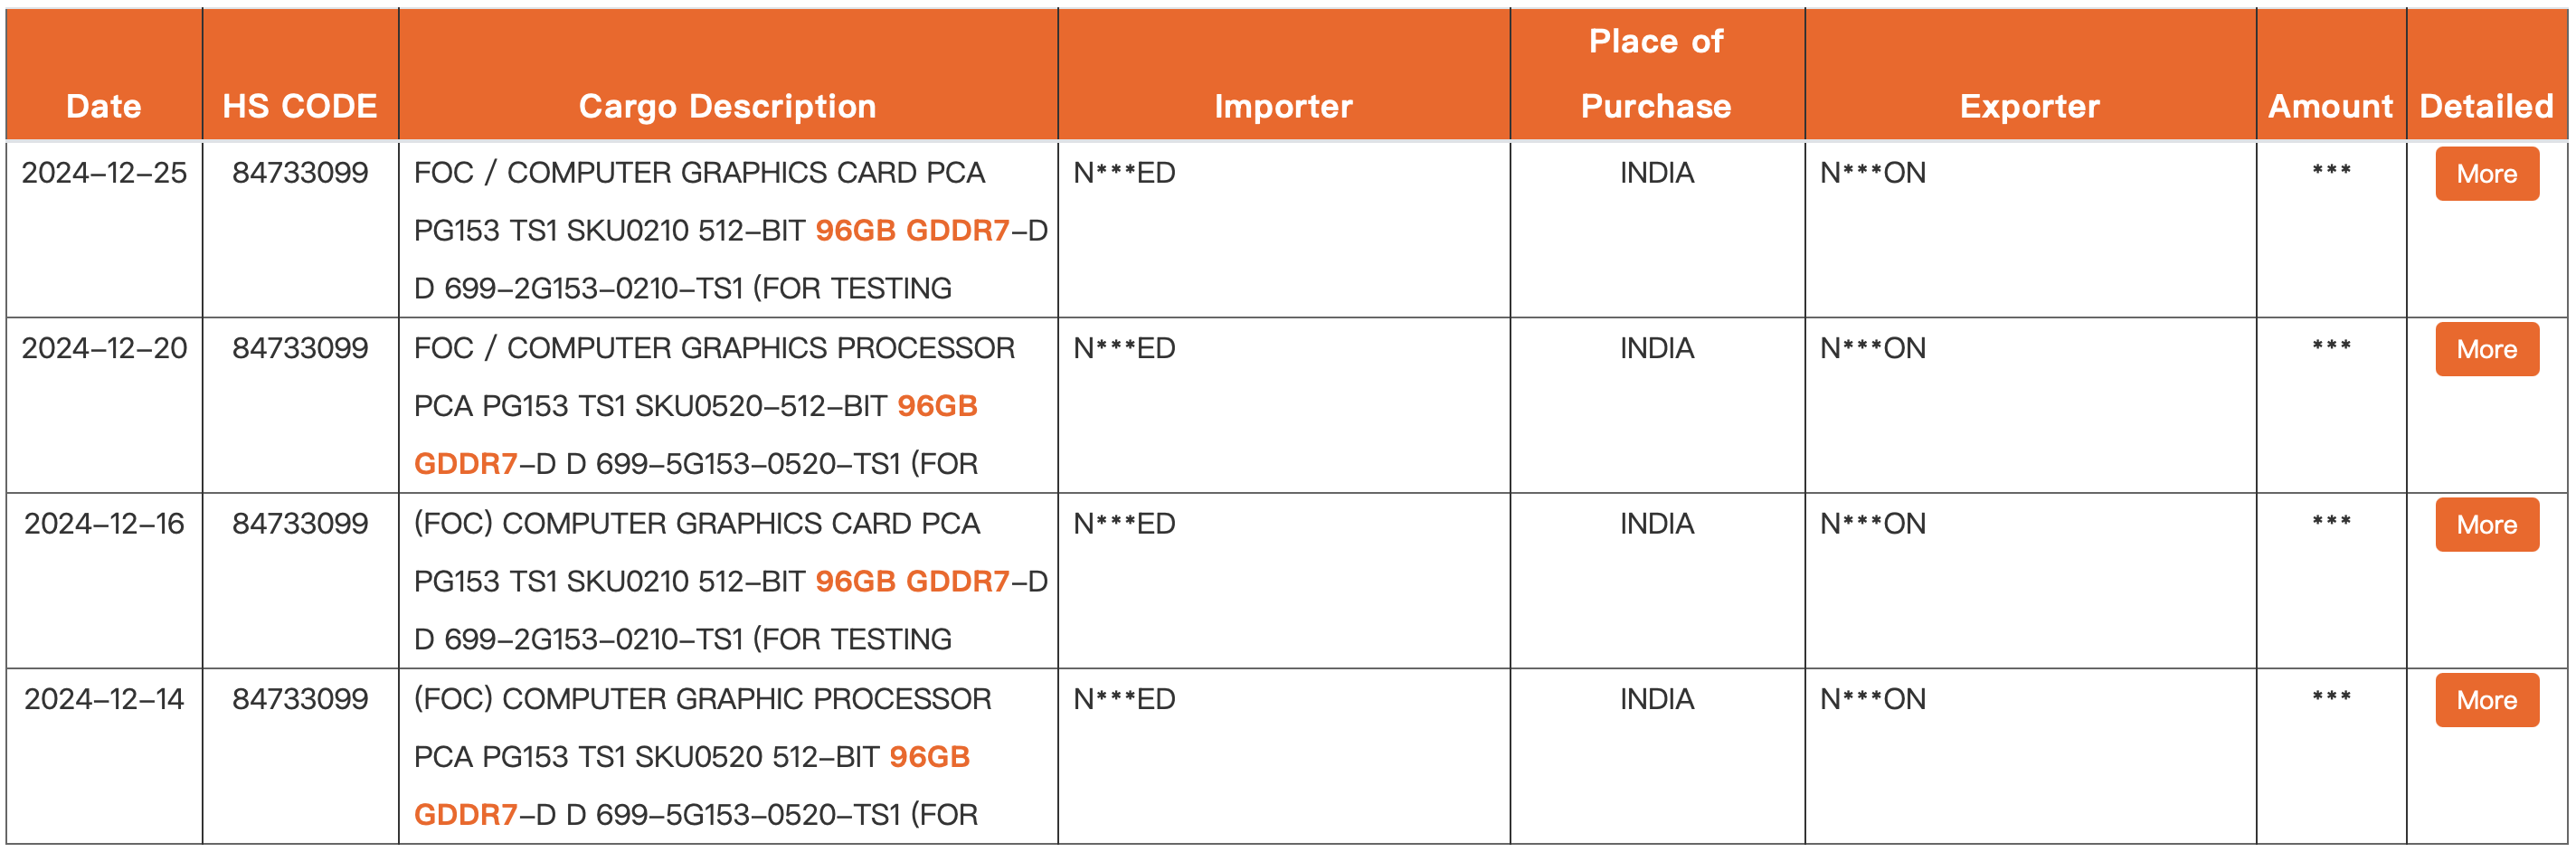
Task: Click exporter N***ON in the 2024-12-14 row
Action: click(1872, 699)
